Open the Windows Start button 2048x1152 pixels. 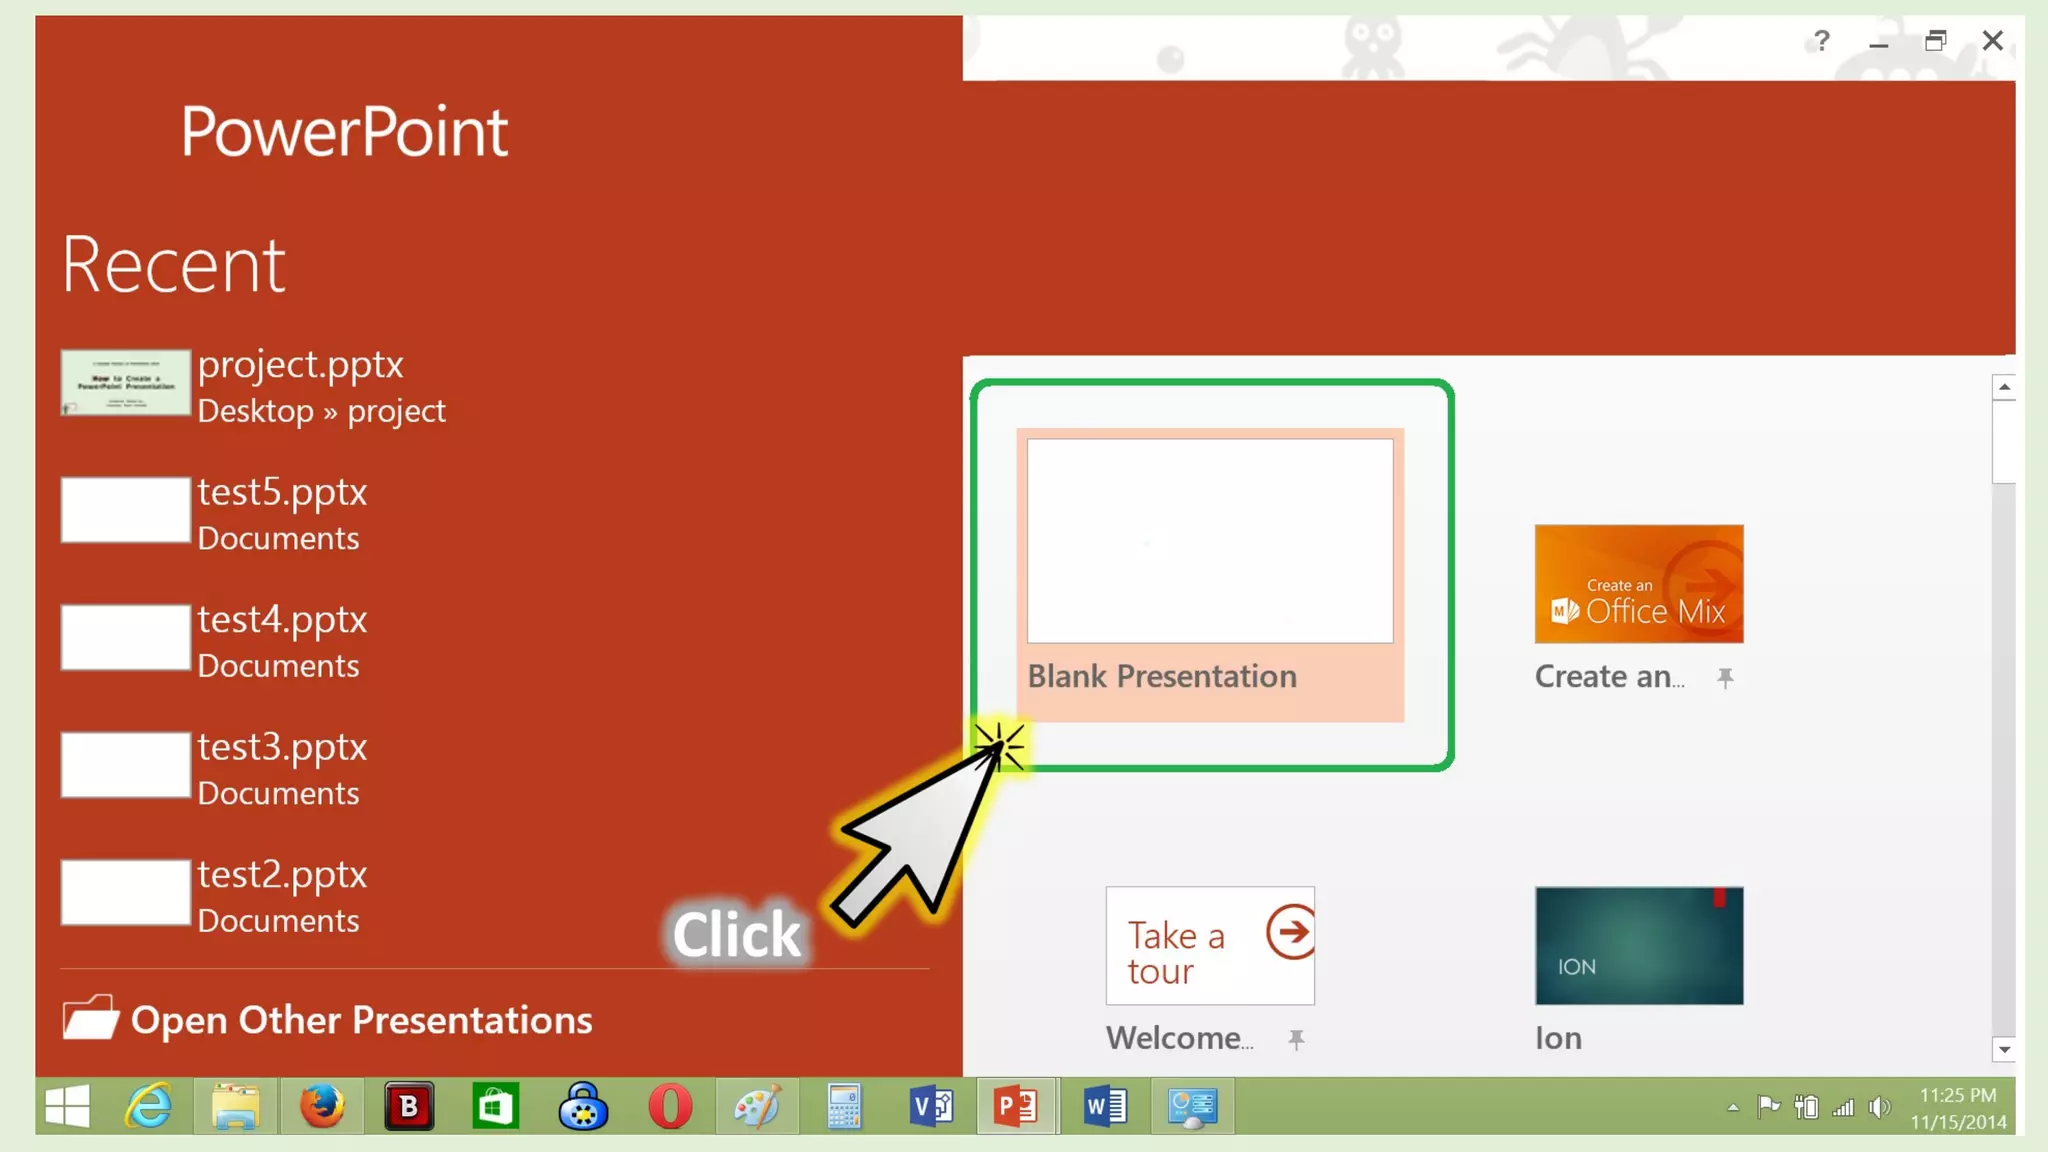67,1107
